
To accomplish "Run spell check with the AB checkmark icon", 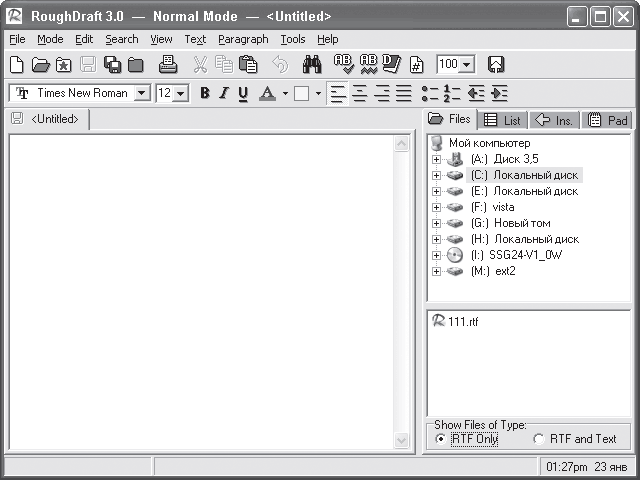I will [343, 64].
